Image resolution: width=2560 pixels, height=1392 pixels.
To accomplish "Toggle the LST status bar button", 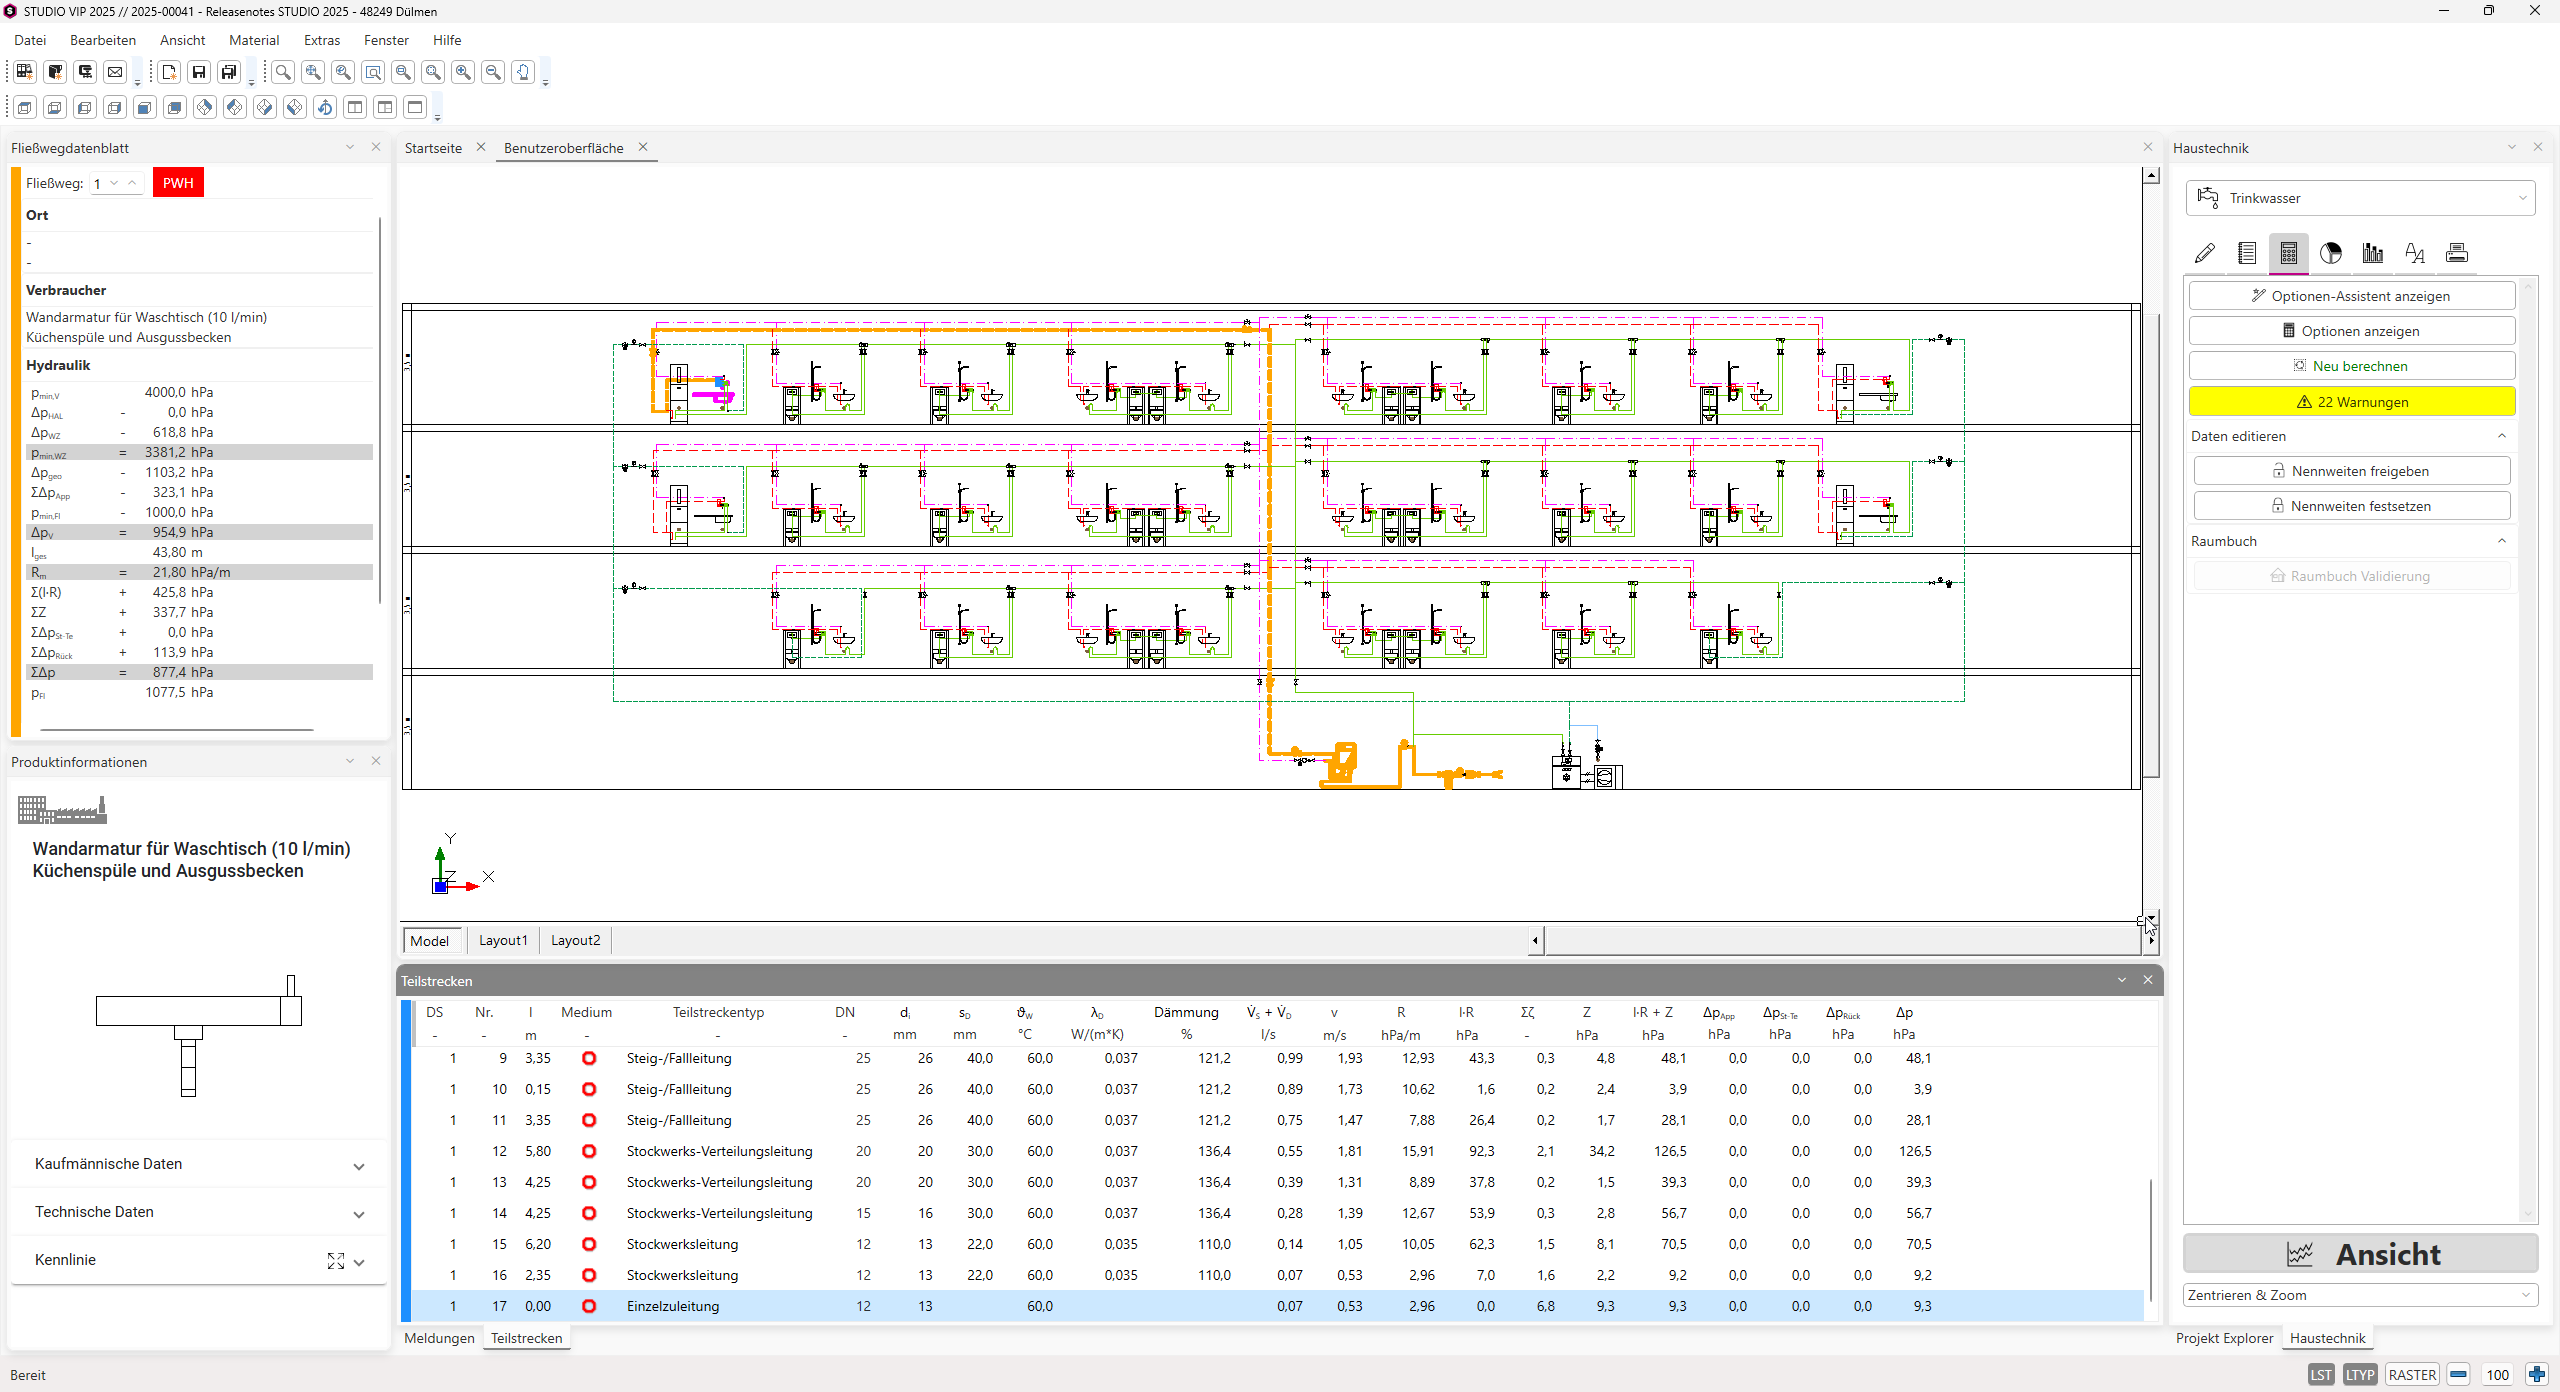I will tap(2321, 1374).
